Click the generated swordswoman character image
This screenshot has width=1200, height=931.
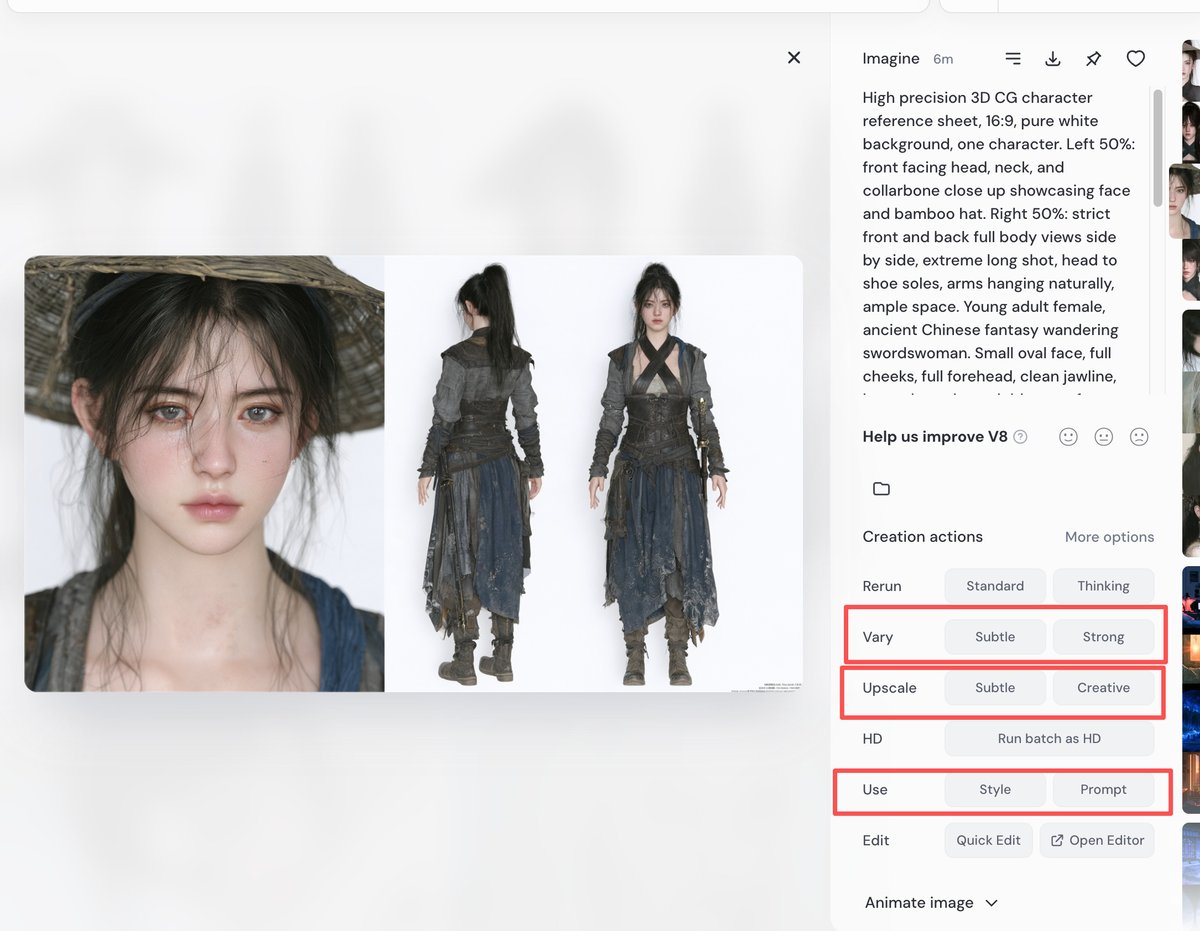click(413, 473)
